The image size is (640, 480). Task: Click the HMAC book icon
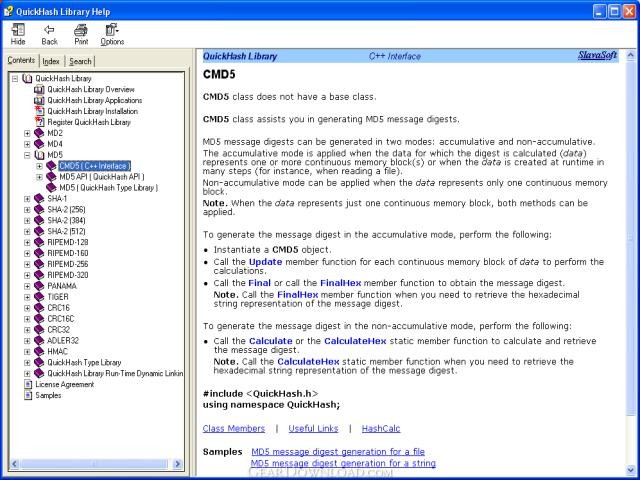click(39, 351)
